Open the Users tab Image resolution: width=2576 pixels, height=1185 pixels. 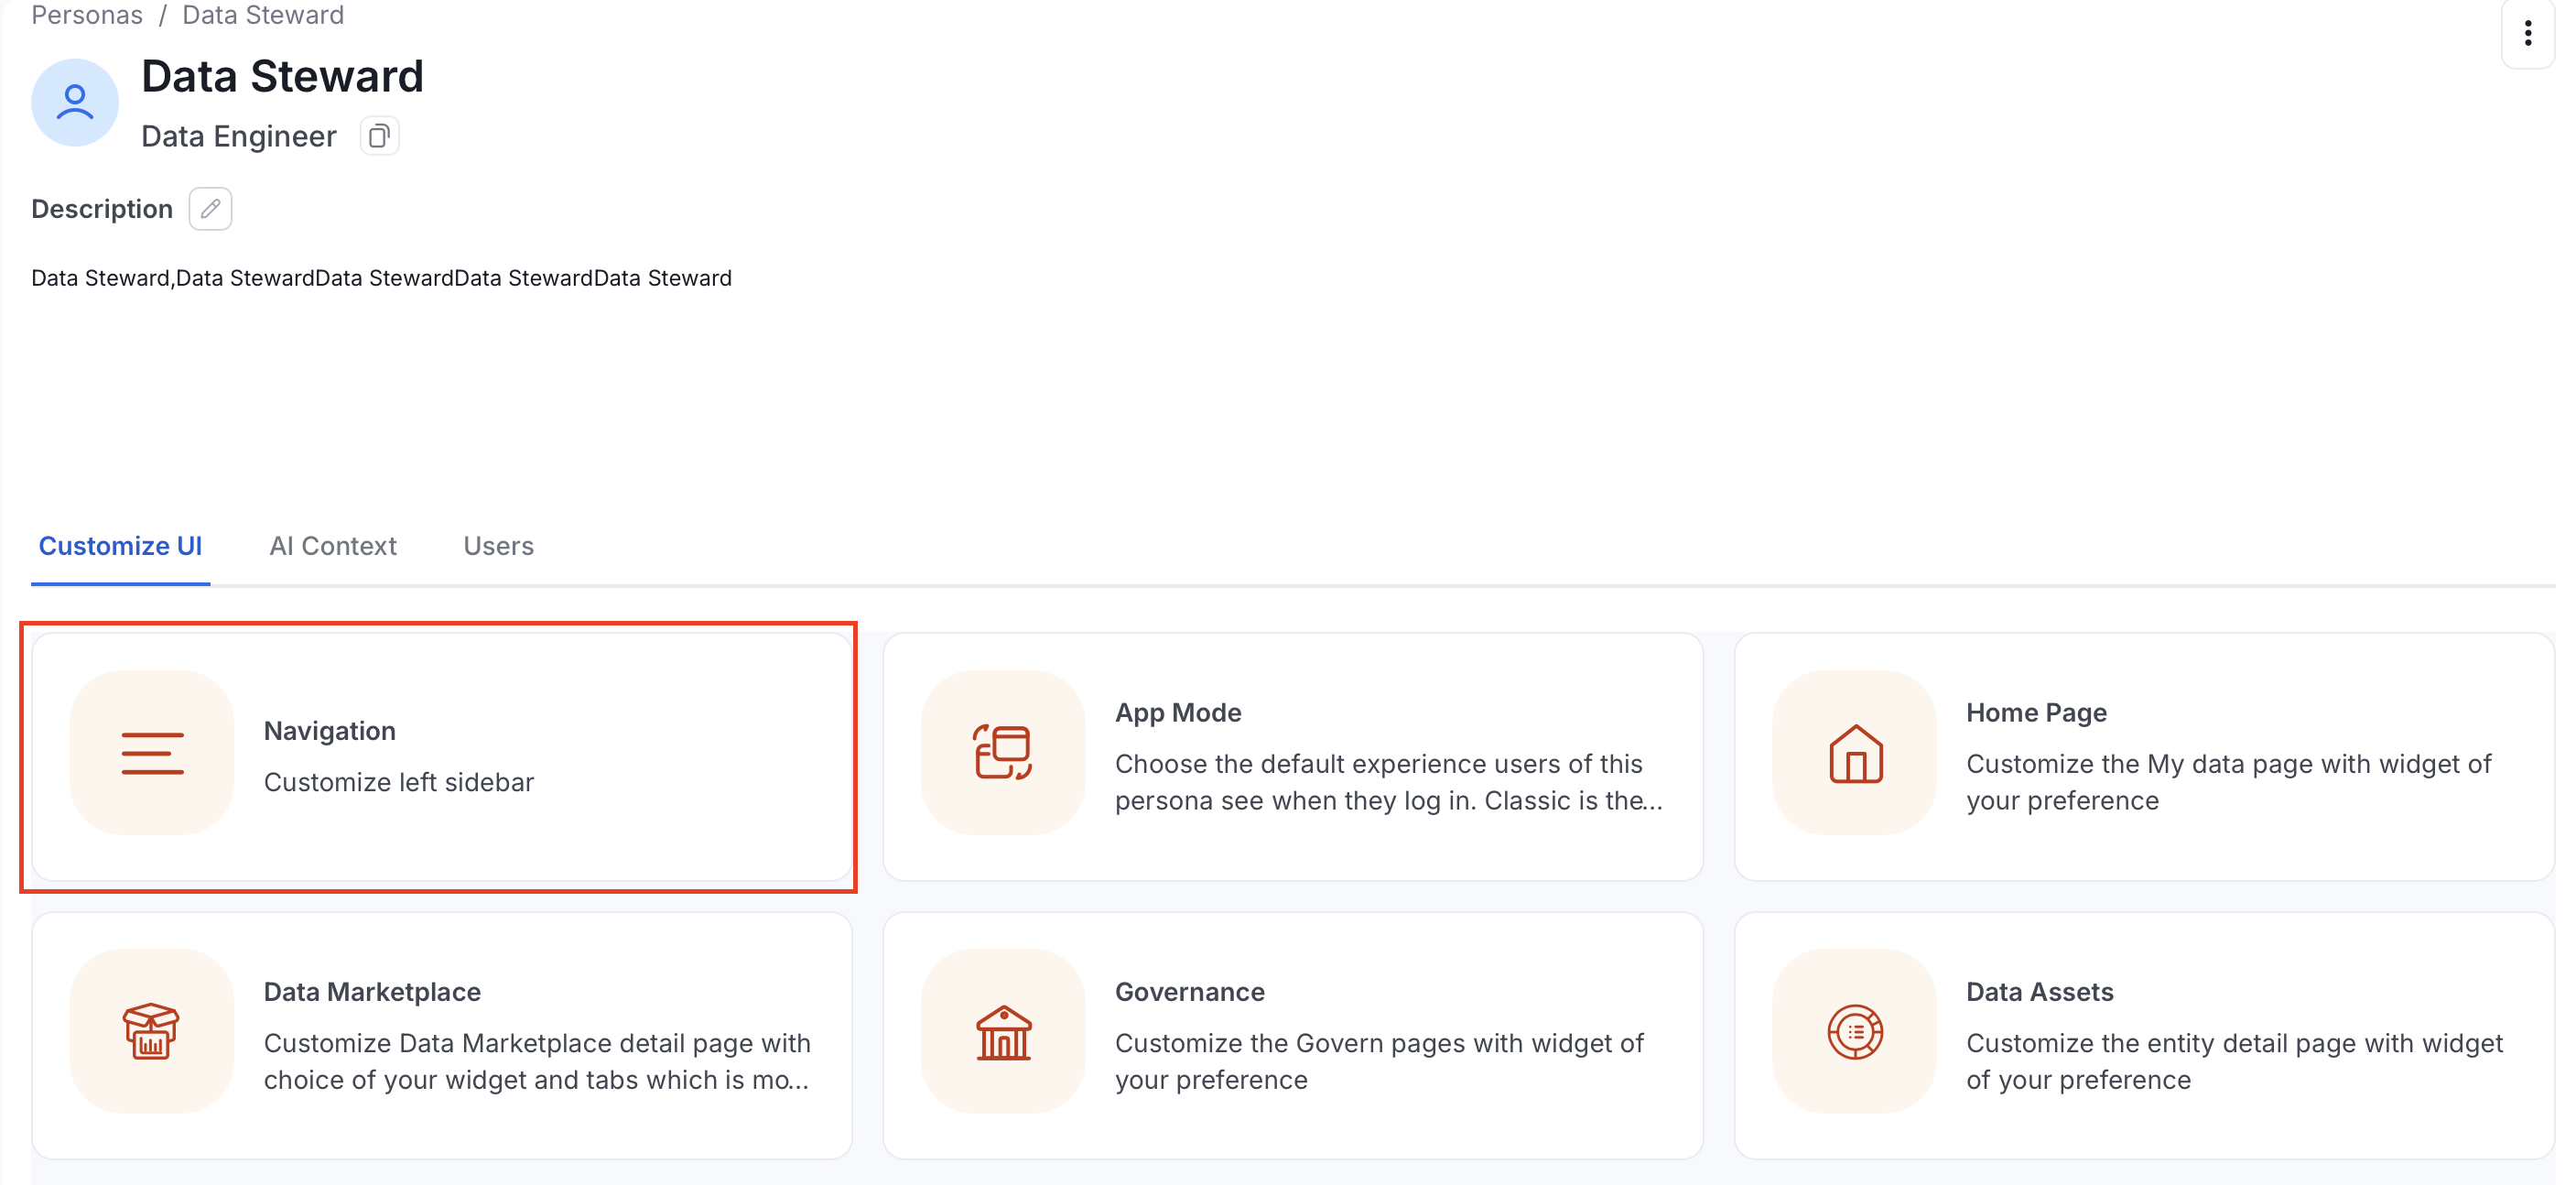pyautogui.click(x=498, y=546)
